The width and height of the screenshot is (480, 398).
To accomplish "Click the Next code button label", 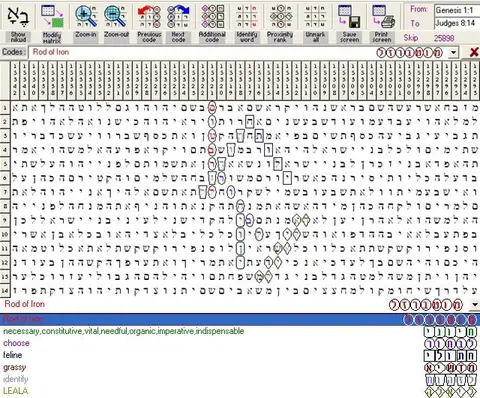I will [178, 37].
